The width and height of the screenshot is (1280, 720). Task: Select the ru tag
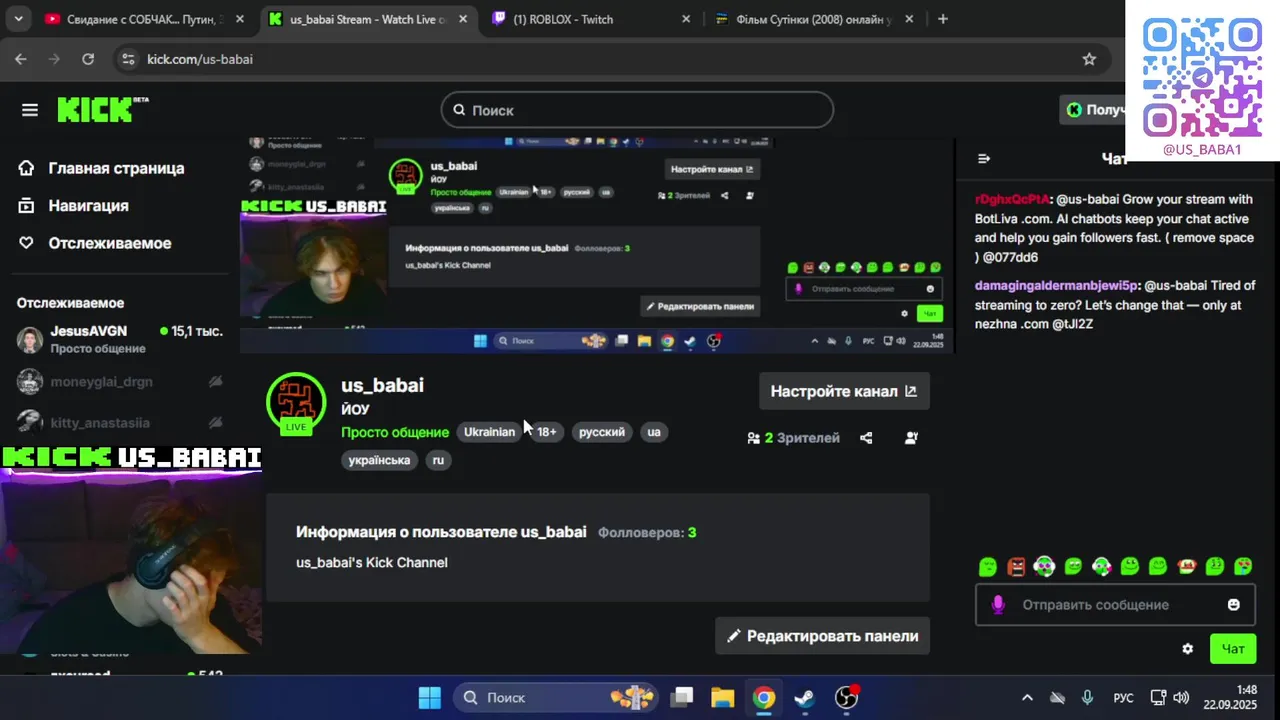point(438,460)
